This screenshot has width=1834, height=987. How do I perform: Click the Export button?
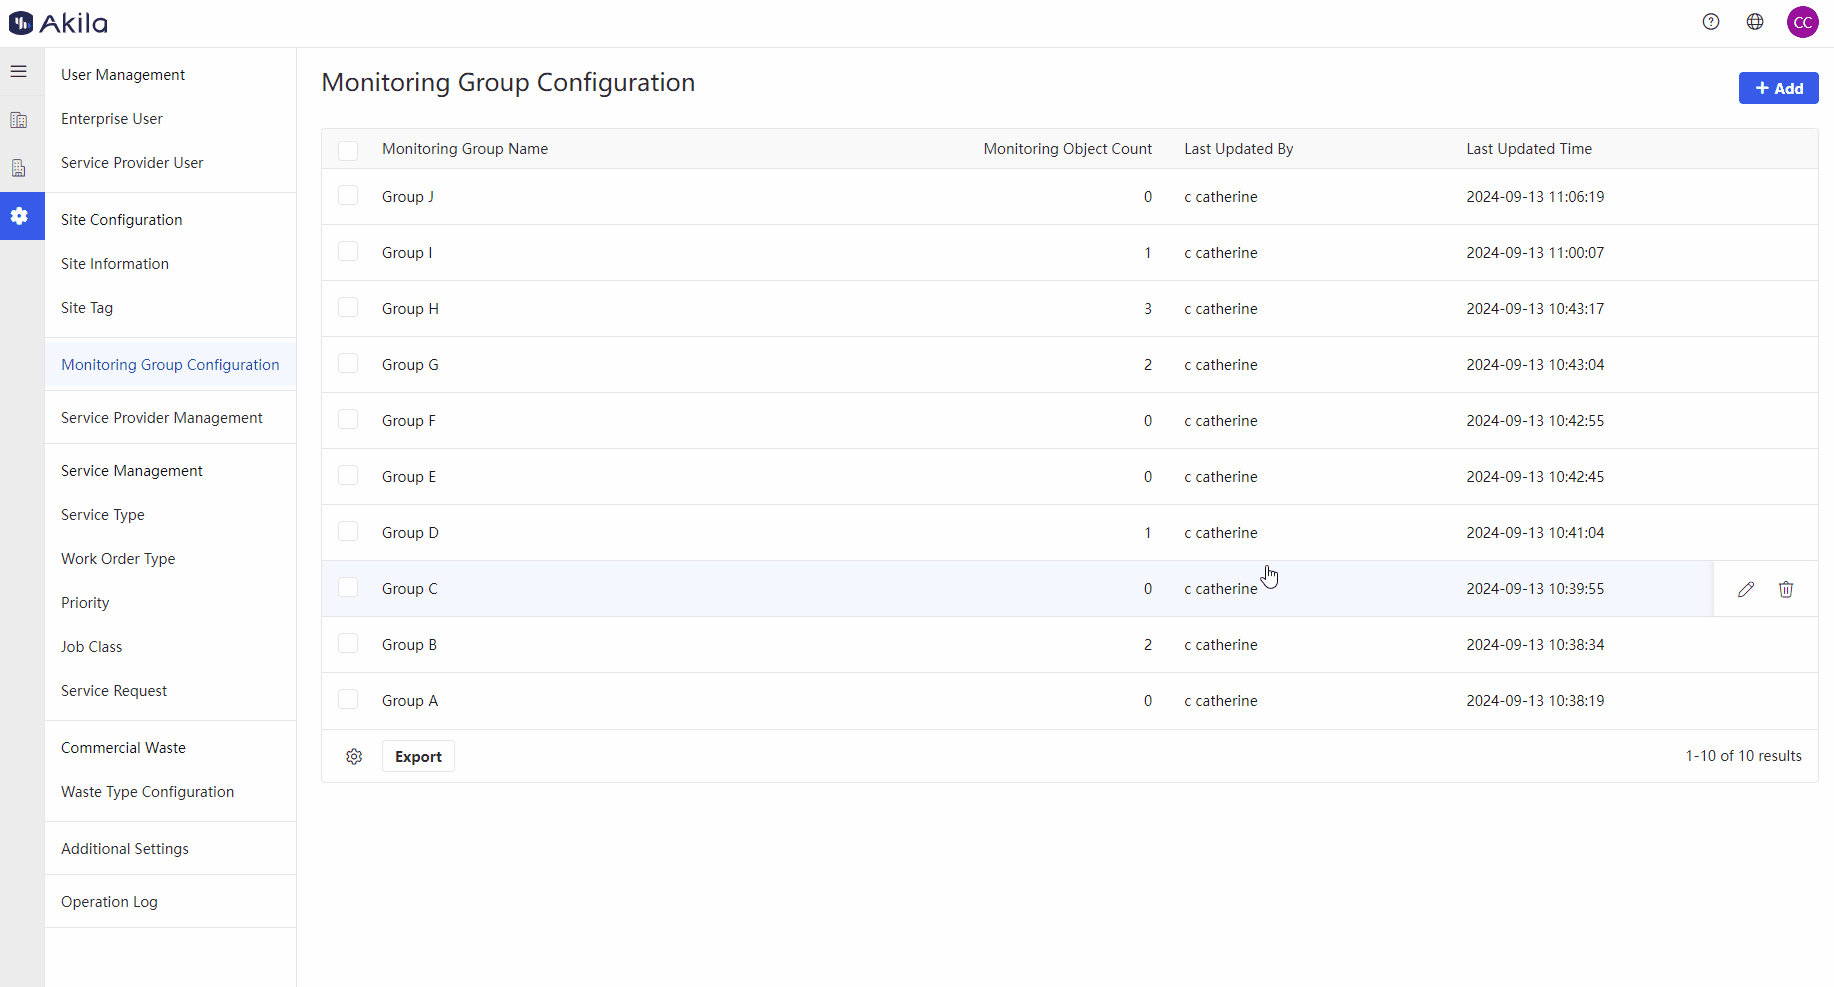pos(418,756)
